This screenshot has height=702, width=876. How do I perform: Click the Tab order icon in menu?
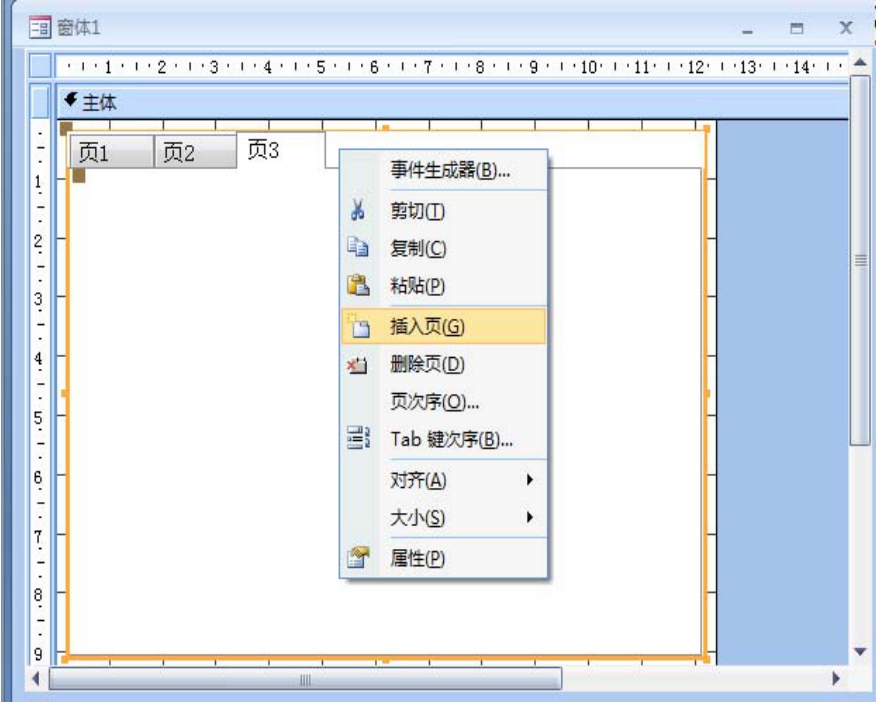click(358, 440)
